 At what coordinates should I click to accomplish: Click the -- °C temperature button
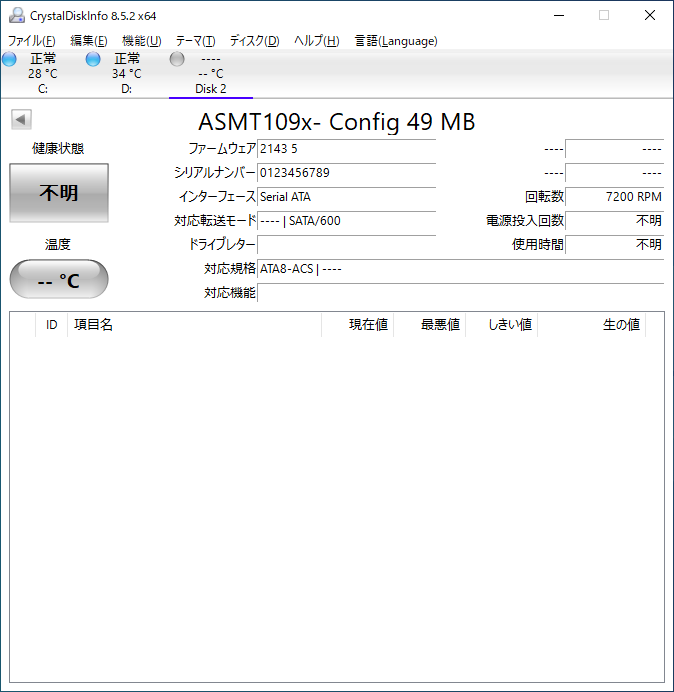click(59, 279)
